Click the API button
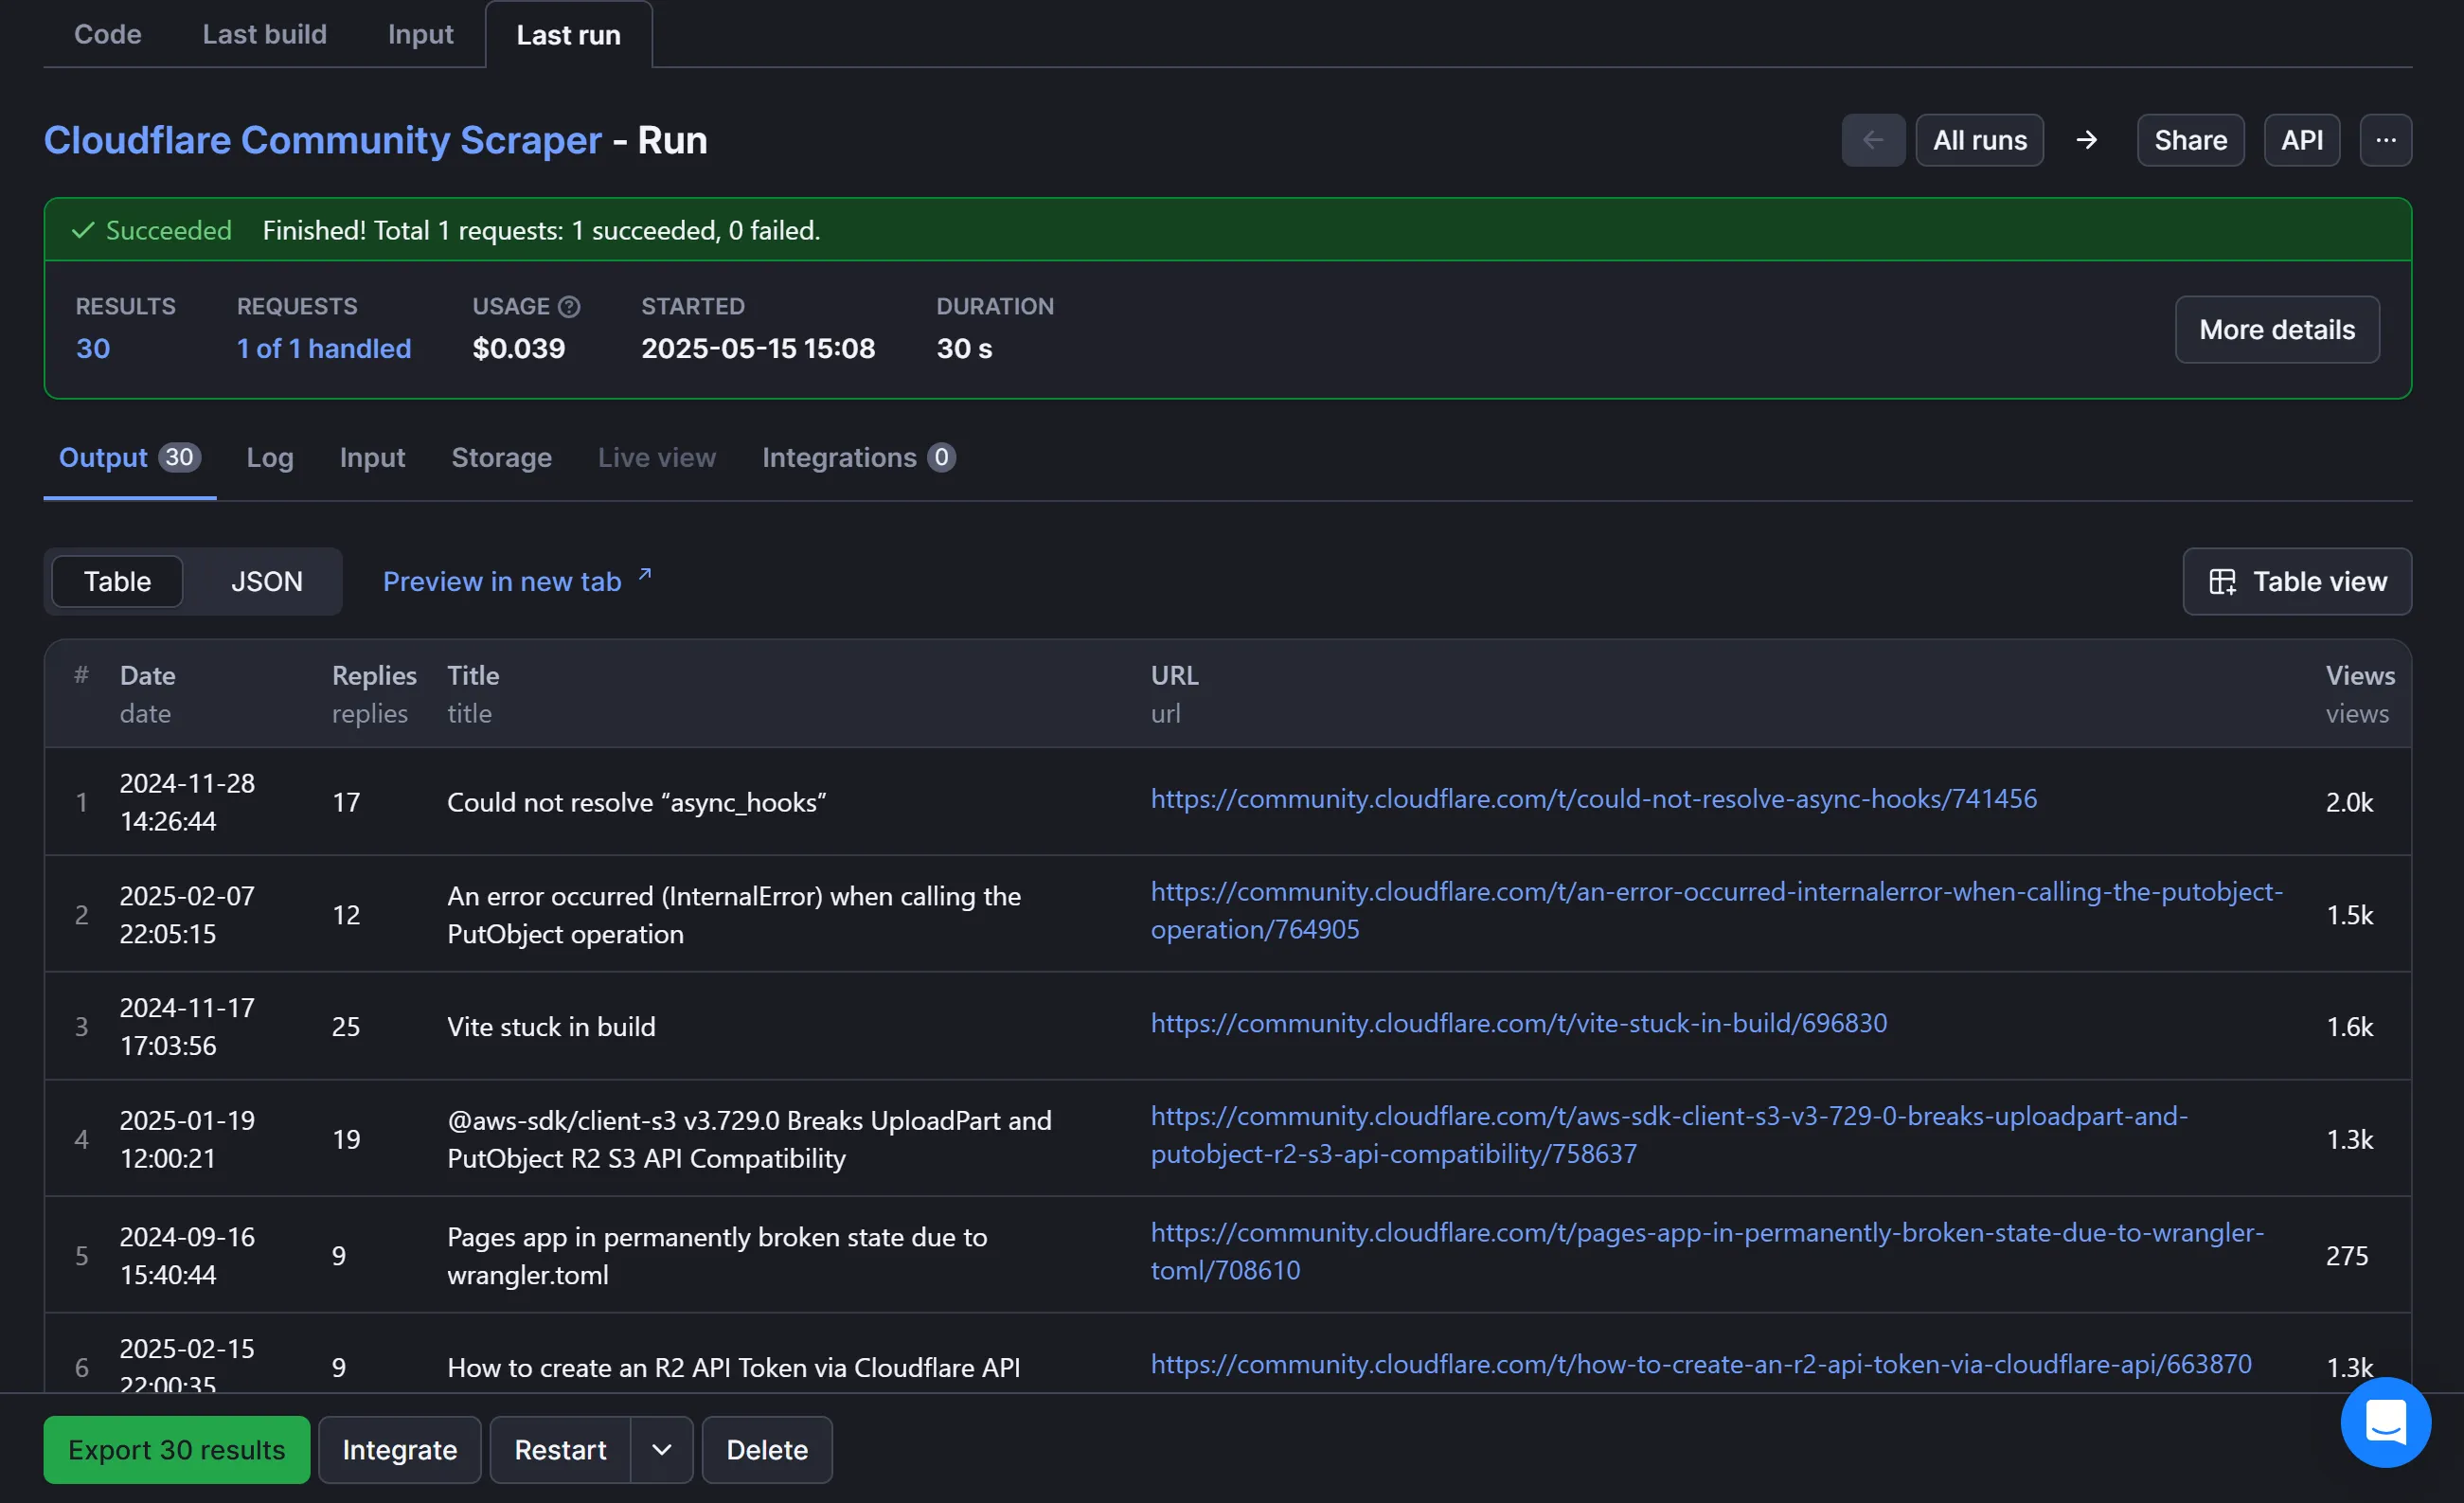 click(x=2301, y=140)
